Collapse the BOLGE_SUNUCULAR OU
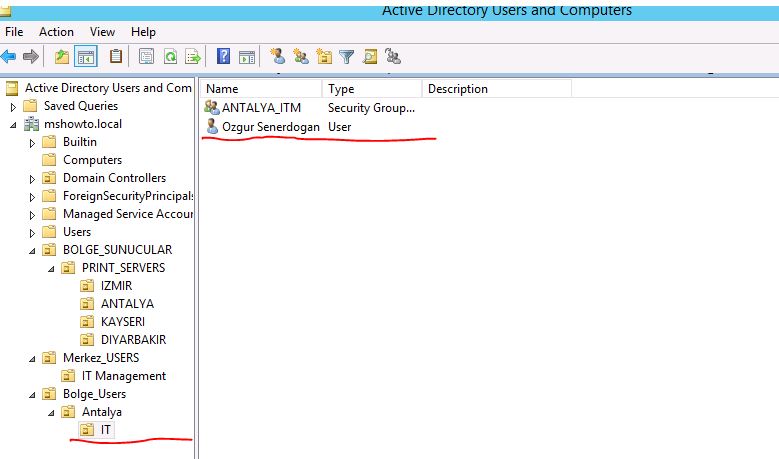This screenshot has height=459, width=779. 32,251
